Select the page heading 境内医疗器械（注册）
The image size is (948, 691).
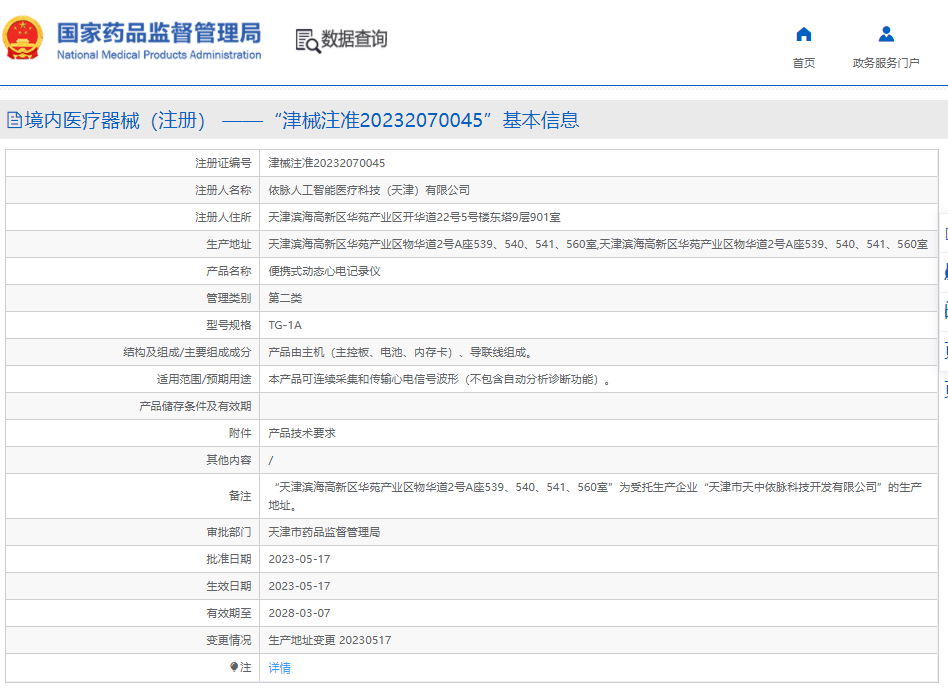pyautogui.click(x=115, y=120)
